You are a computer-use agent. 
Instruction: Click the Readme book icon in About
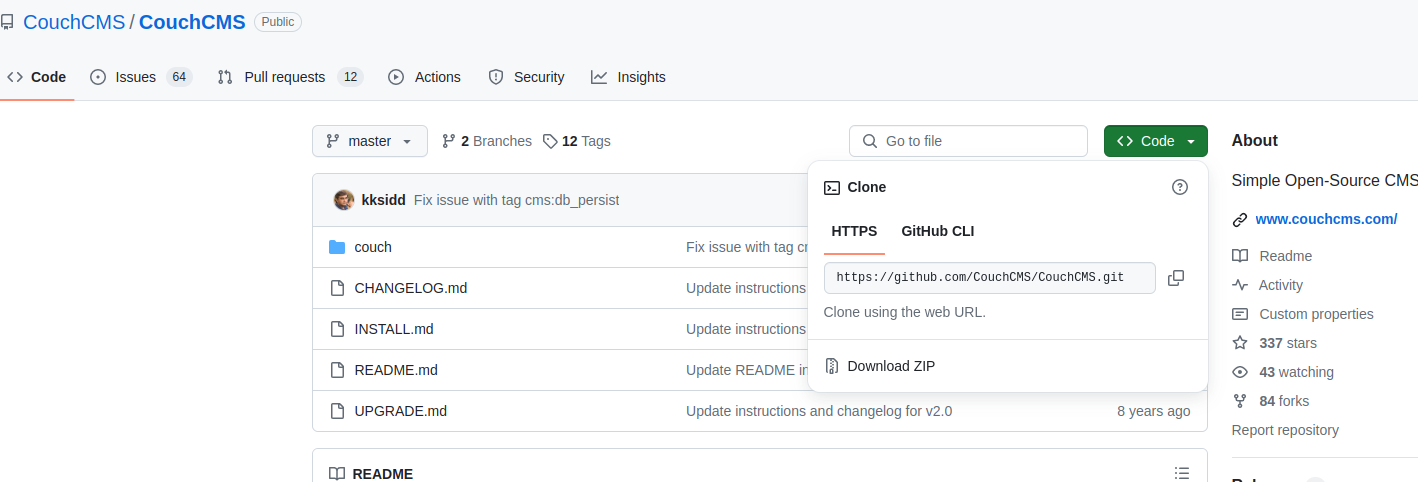pos(1240,256)
